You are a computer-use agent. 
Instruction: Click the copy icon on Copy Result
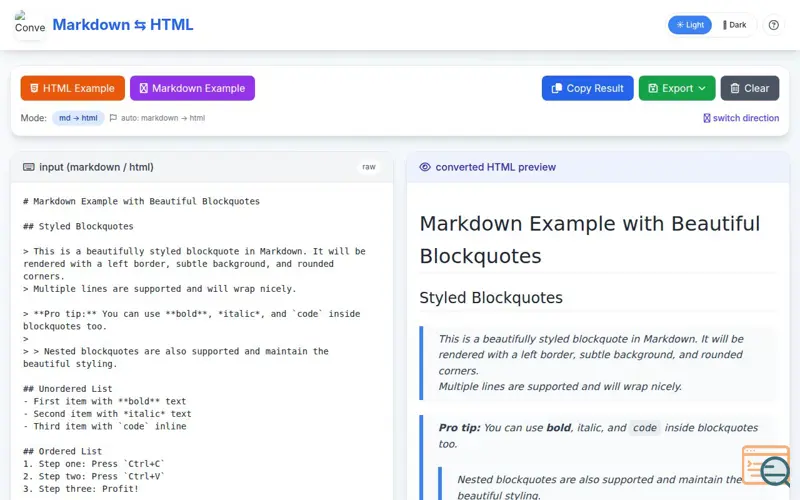pos(557,88)
